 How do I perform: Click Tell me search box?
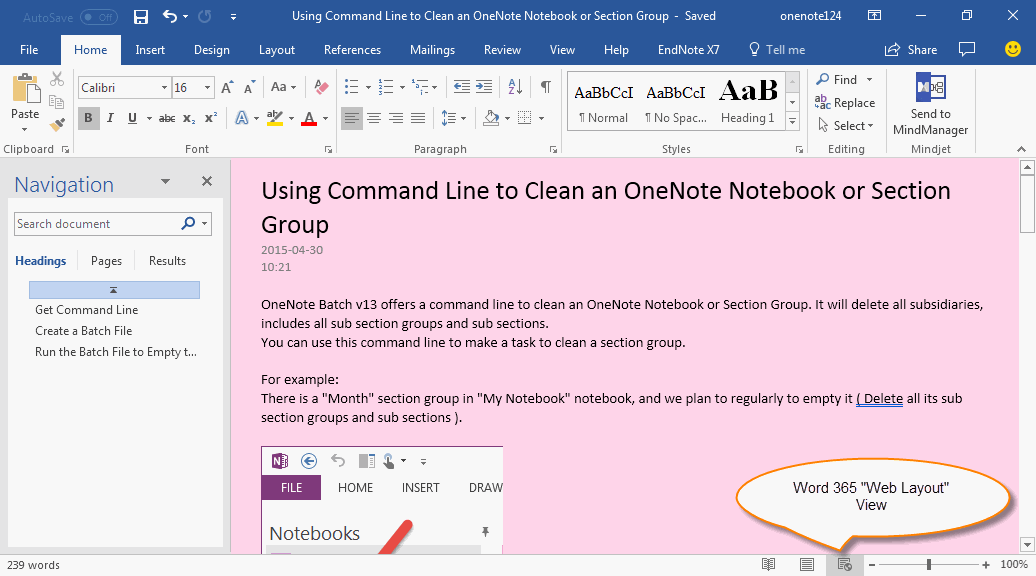776,50
